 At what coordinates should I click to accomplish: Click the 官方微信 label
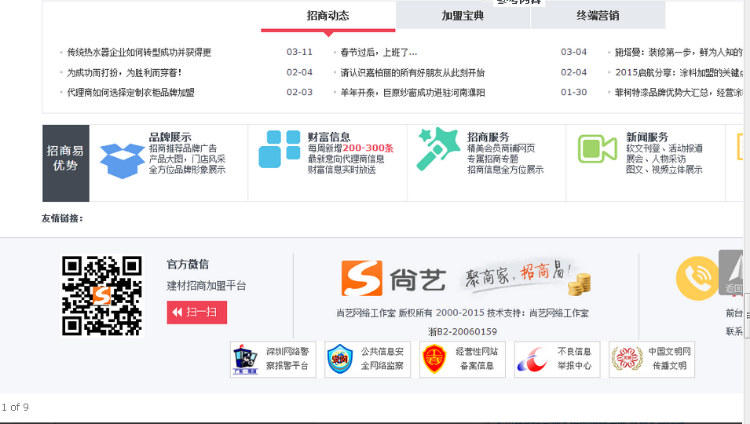tap(188, 264)
